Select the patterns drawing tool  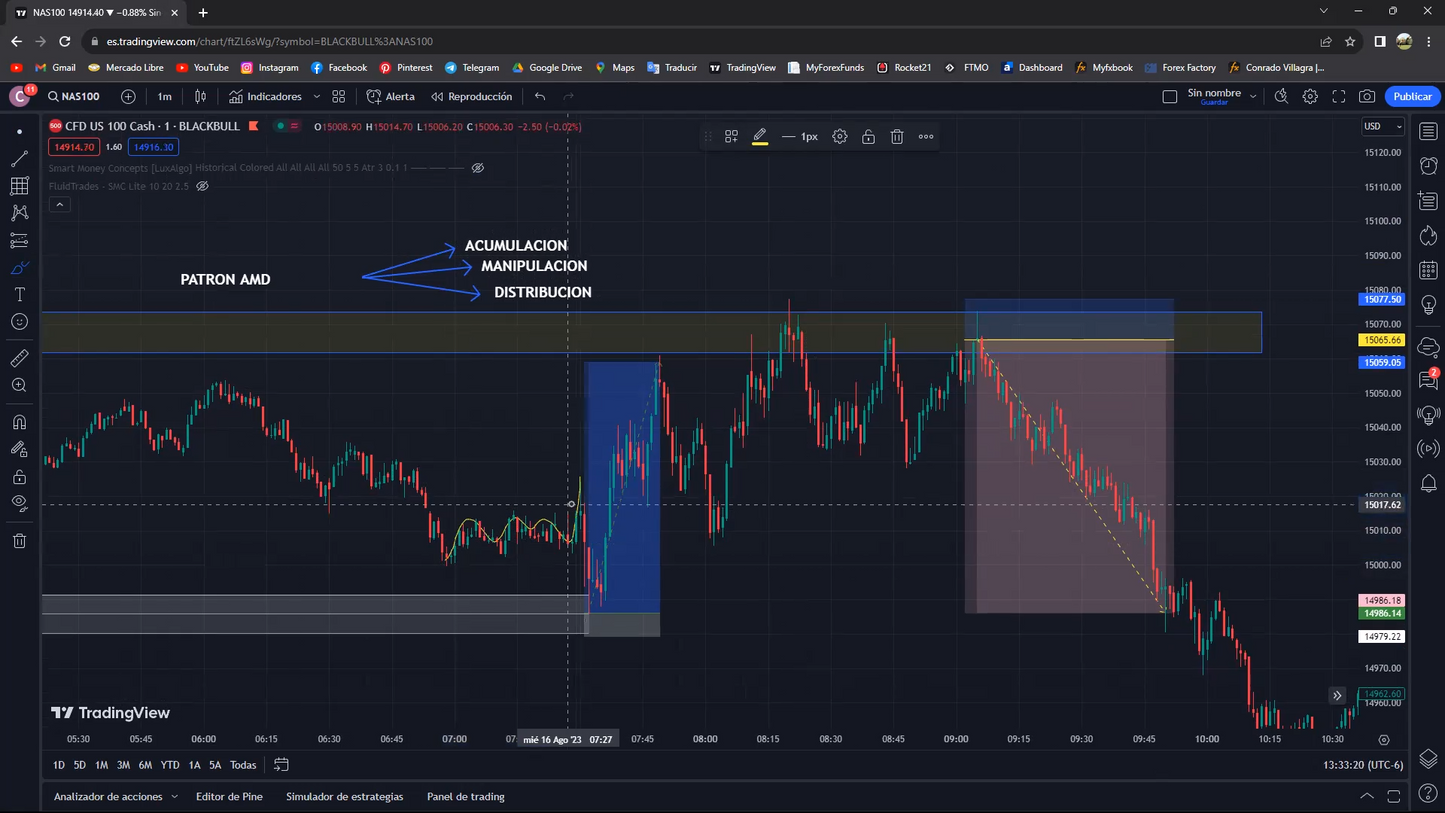(19, 213)
